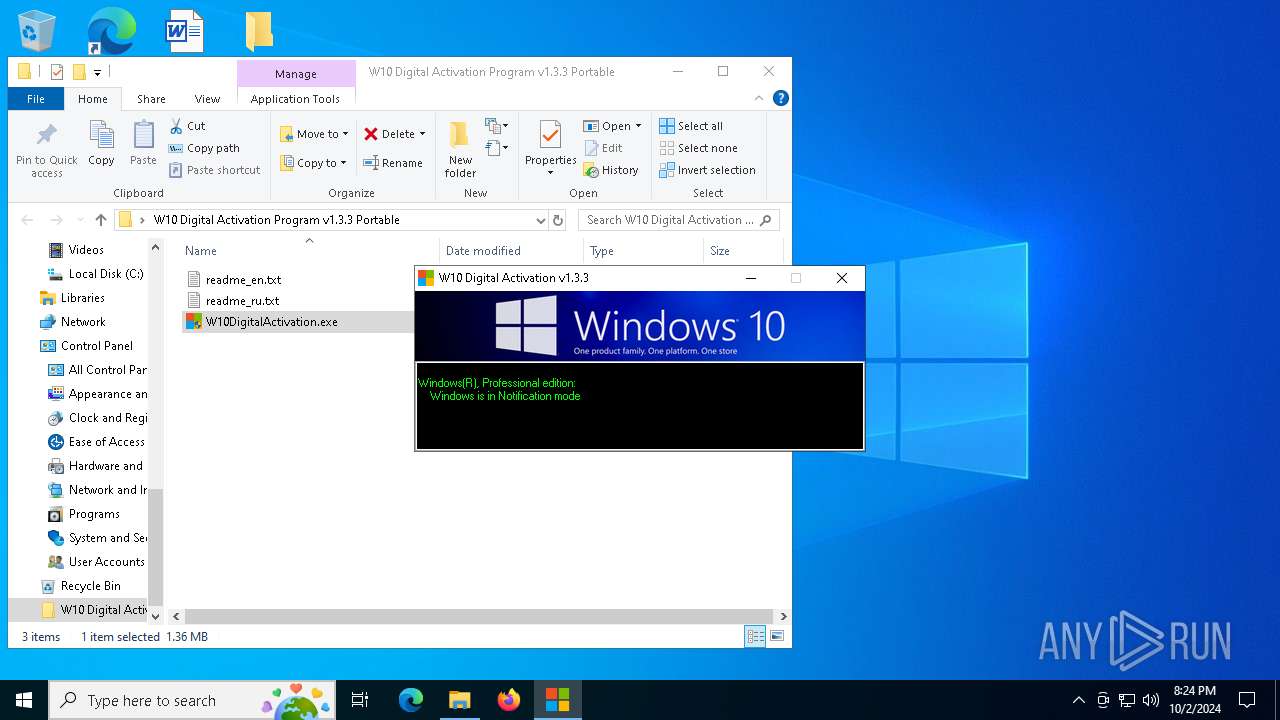Select Network in navigation pane
Screen dimensions: 1280x720
pyautogui.click(x=83, y=322)
